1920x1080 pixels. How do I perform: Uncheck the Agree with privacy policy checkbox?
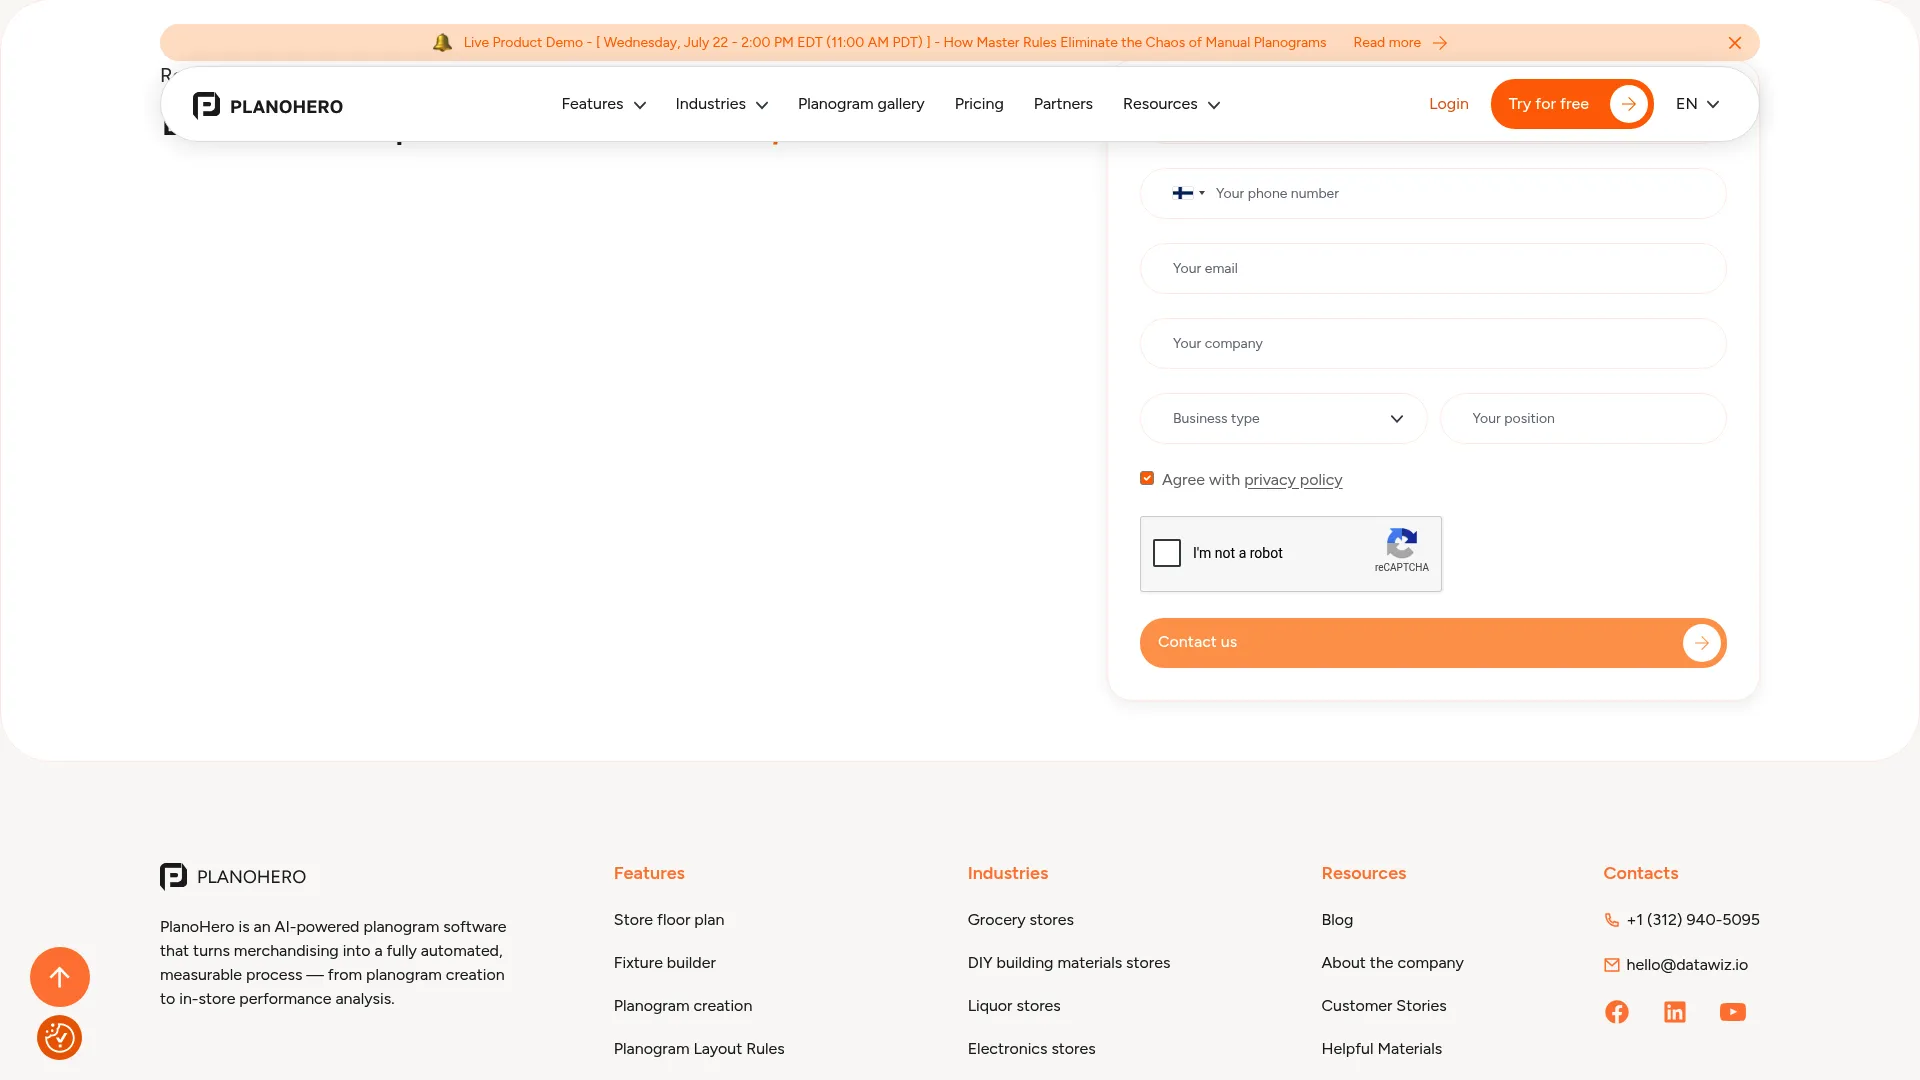click(1147, 479)
